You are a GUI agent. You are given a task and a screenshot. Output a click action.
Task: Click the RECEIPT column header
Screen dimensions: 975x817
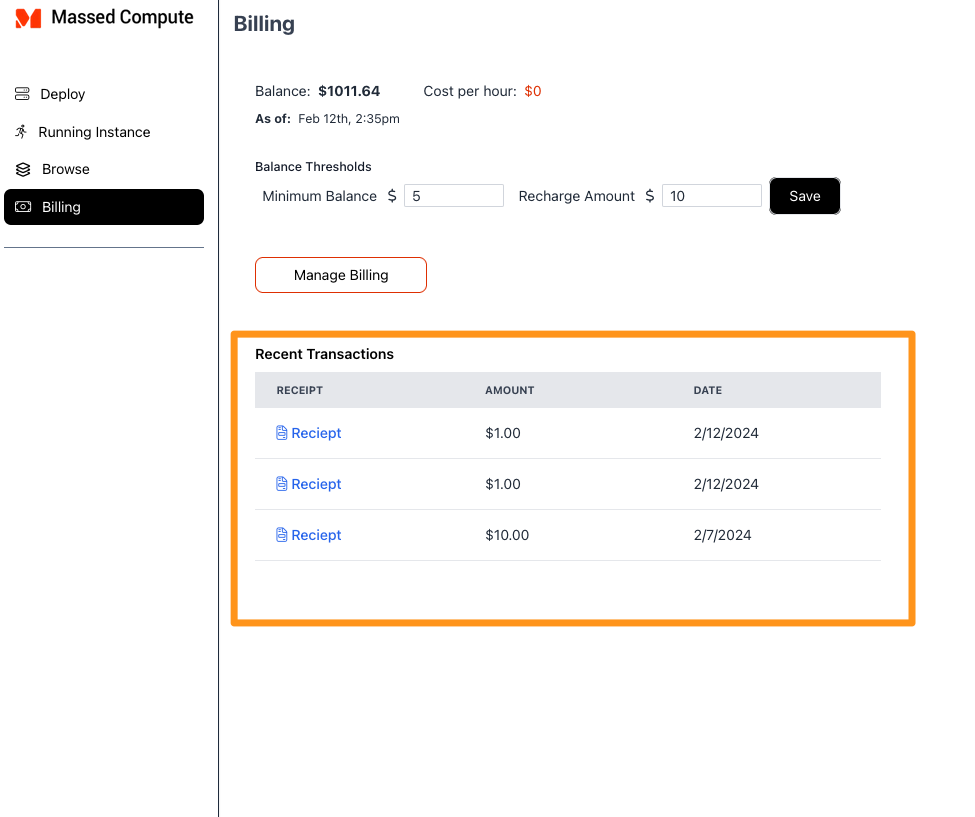pos(300,390)
